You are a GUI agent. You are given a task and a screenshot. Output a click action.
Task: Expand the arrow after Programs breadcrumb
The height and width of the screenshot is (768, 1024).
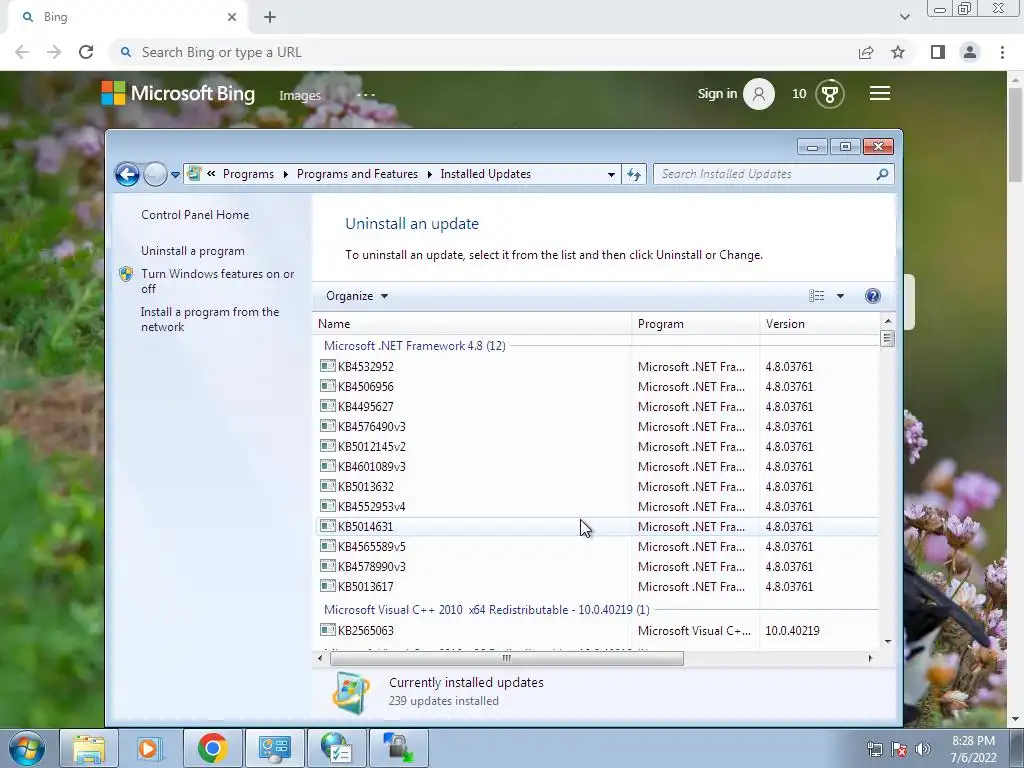(285, 174)
